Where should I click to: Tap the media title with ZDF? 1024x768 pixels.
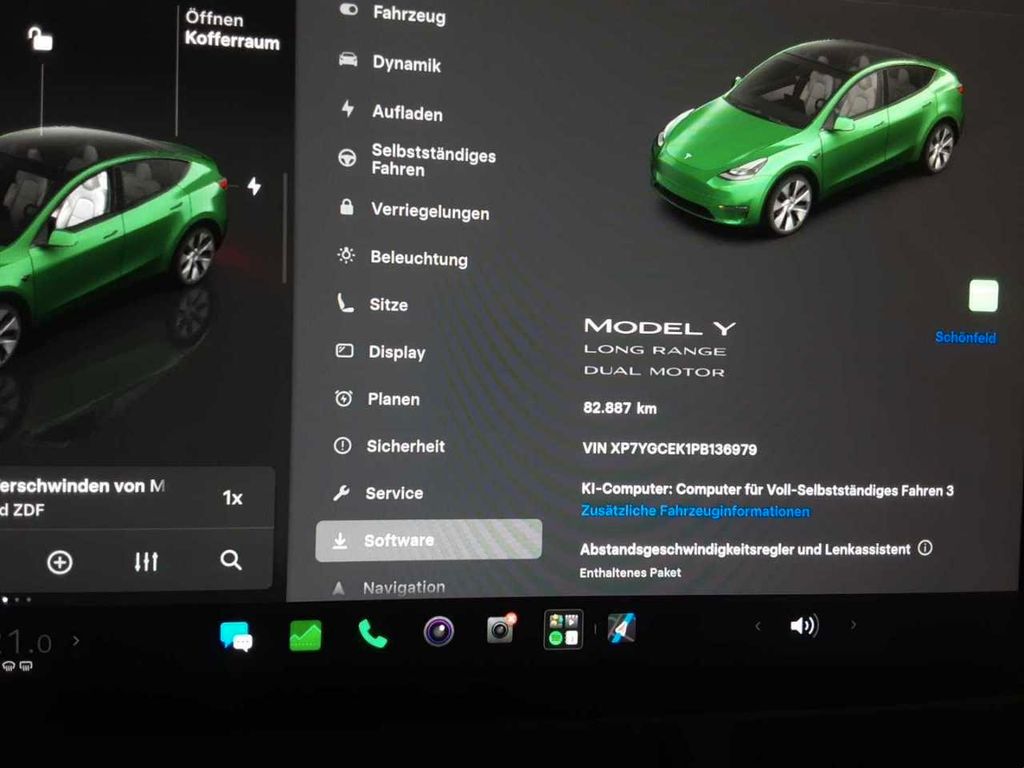click(82, 498)
